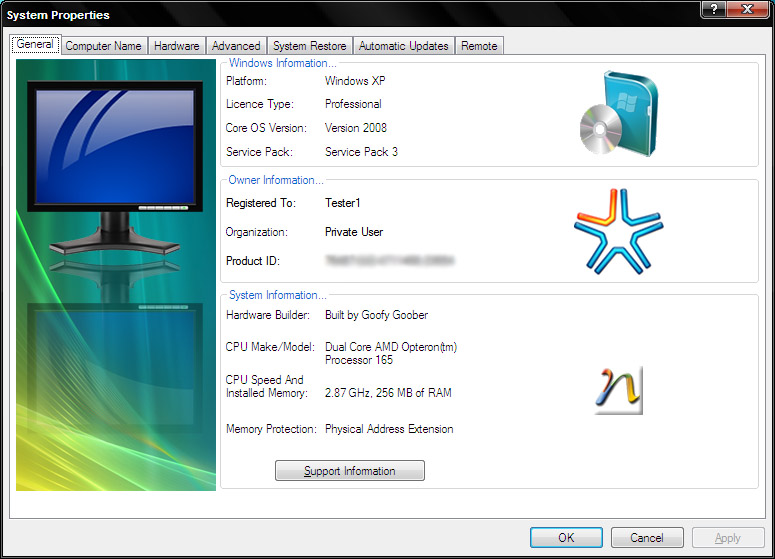775x559 pixels.
Task: Click the Registered To label
Action: click(x=260, y=203)
